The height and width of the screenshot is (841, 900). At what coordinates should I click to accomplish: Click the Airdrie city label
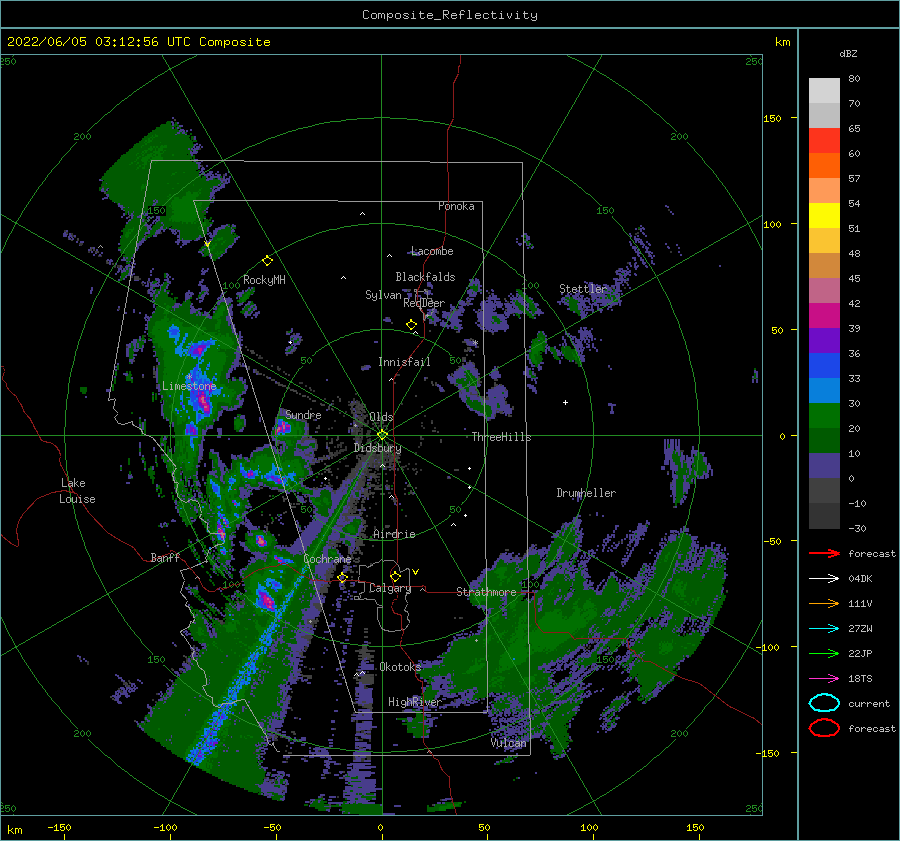[394, 534]
